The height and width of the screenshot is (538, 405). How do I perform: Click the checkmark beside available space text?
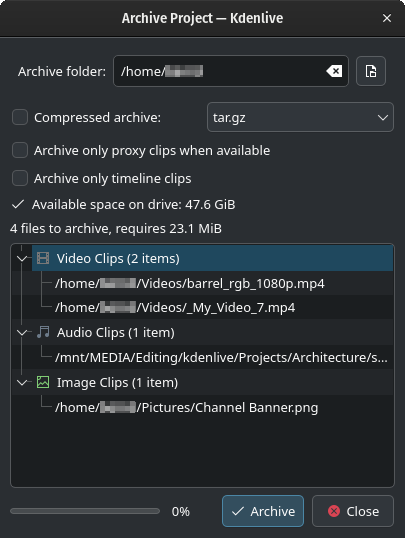18,204
